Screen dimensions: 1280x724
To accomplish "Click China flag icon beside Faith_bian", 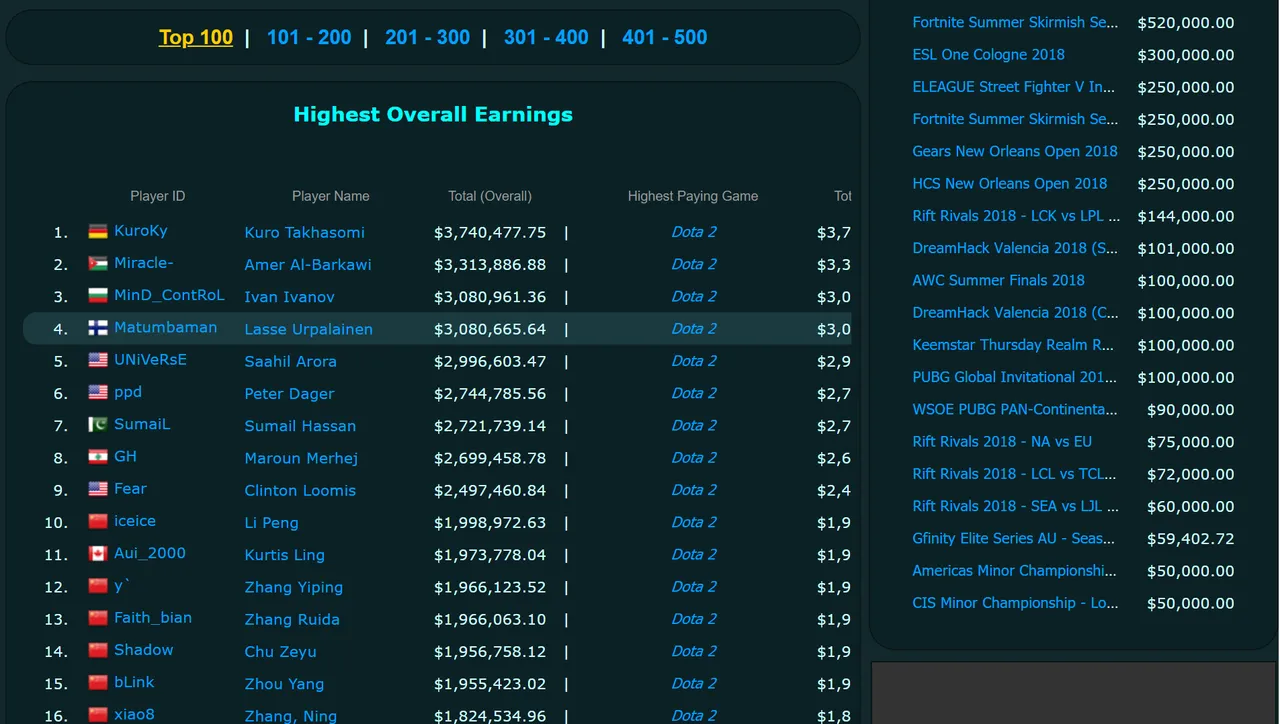I will point(98,618).
